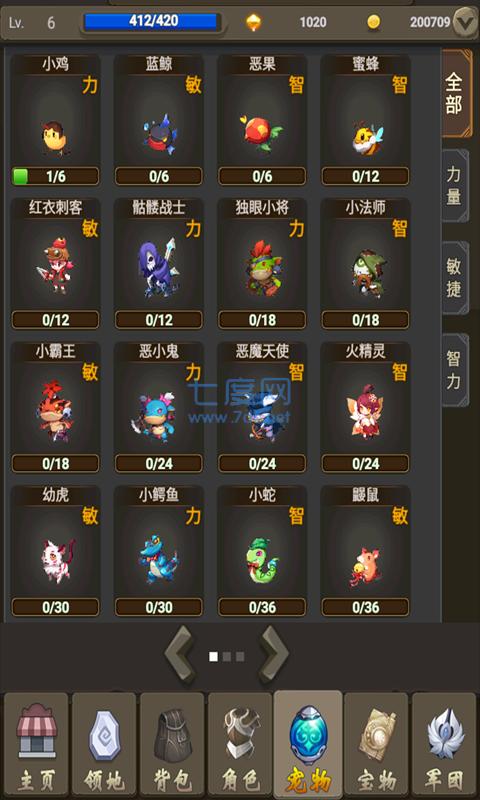The width and height of the screenshot is (480, 800).
Task: Select the 全部 all pets tab
Action: (x=456, y=93)
